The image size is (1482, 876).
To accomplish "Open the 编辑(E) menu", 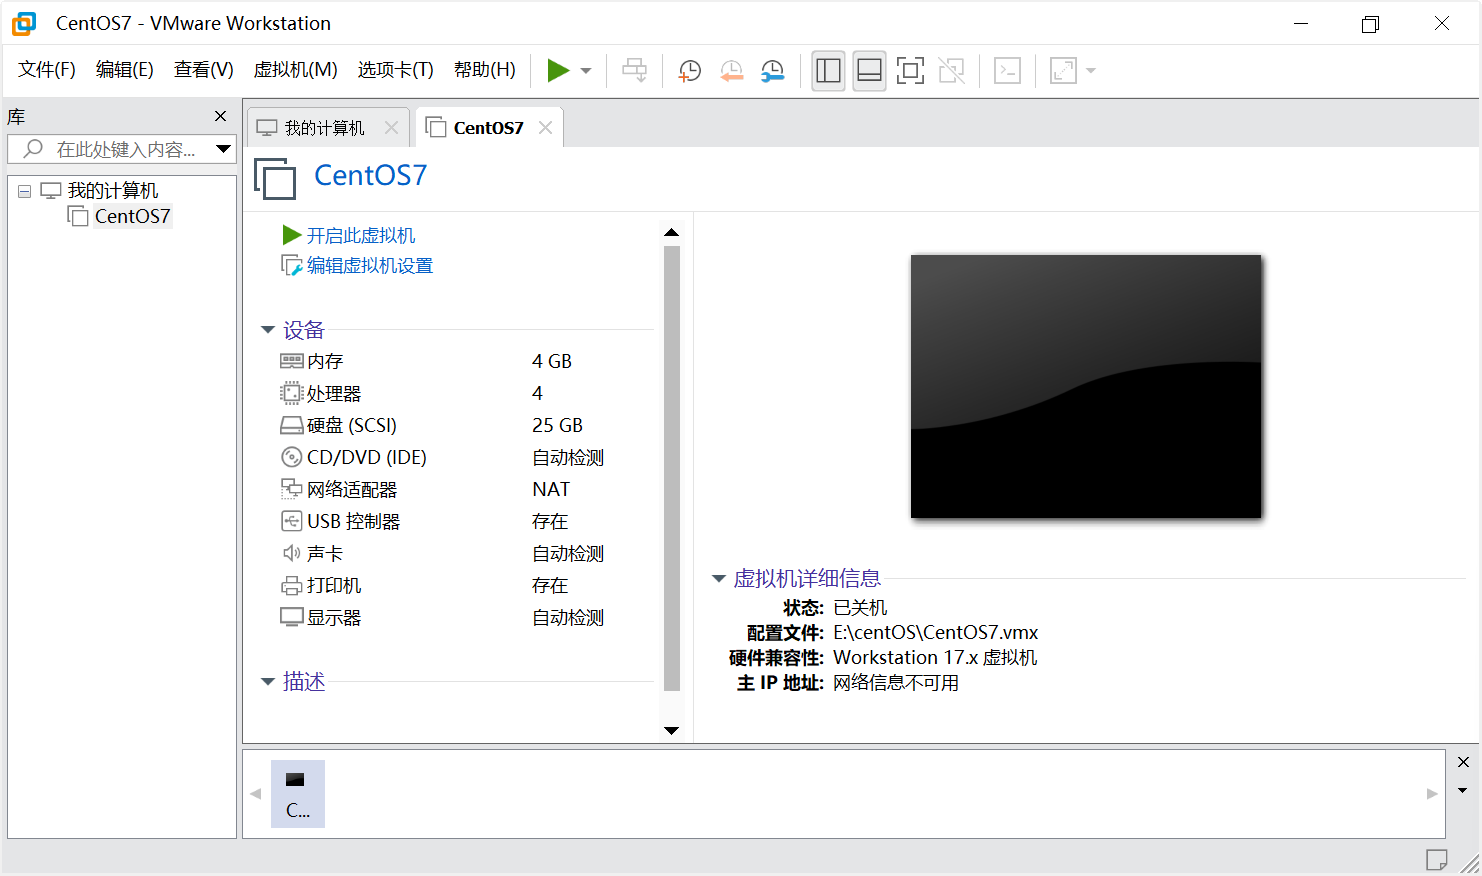I will 125,69.
